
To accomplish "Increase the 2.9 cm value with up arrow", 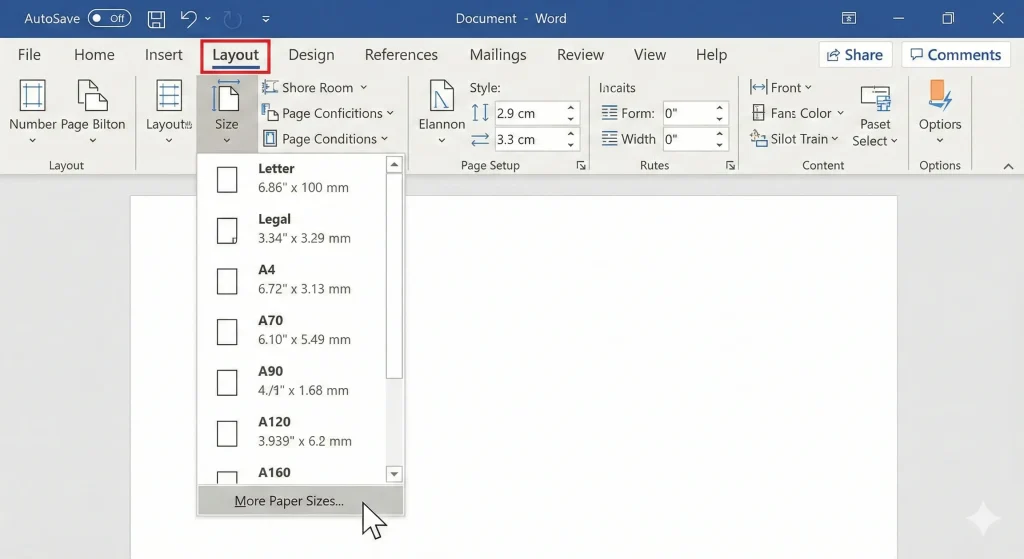I will (571, 108).
